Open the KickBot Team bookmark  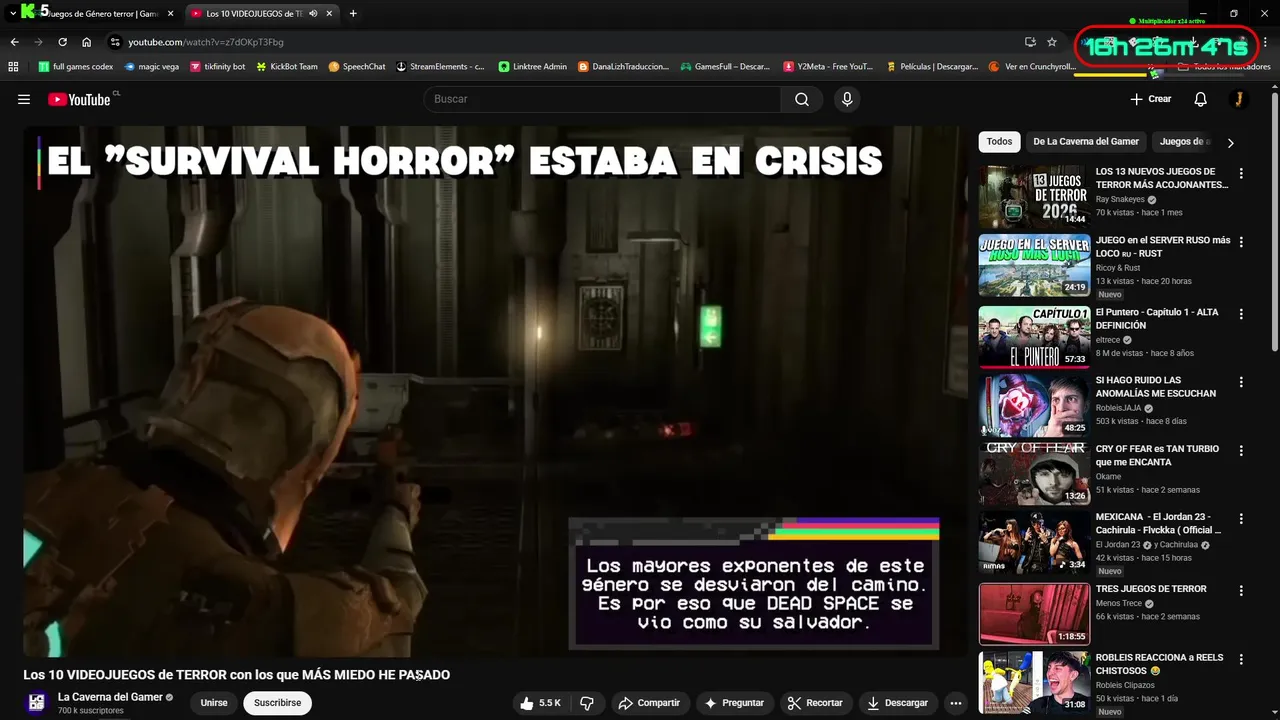(287, 67)
